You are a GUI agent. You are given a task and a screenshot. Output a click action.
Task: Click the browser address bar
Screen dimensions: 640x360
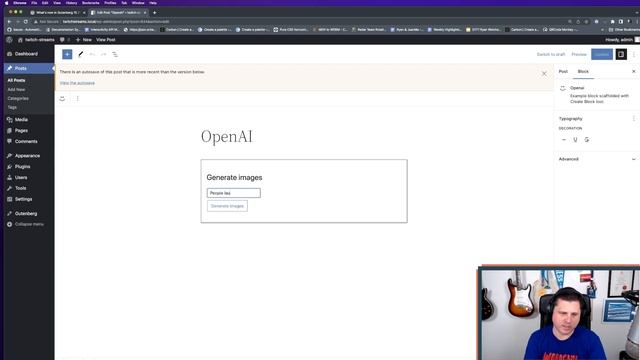tap(302, 22)
